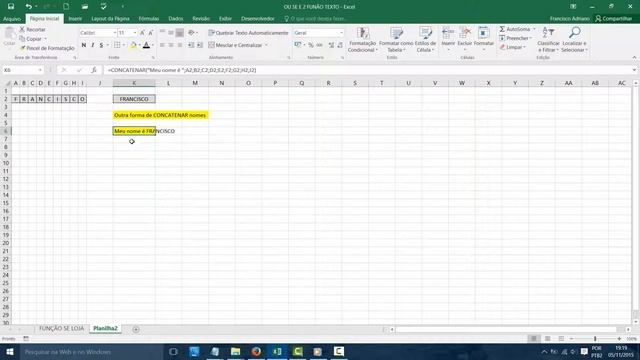Screen dimensions: 640x360
Task: Open Formatar como Tabela gallery
Action: coord(396,40)
